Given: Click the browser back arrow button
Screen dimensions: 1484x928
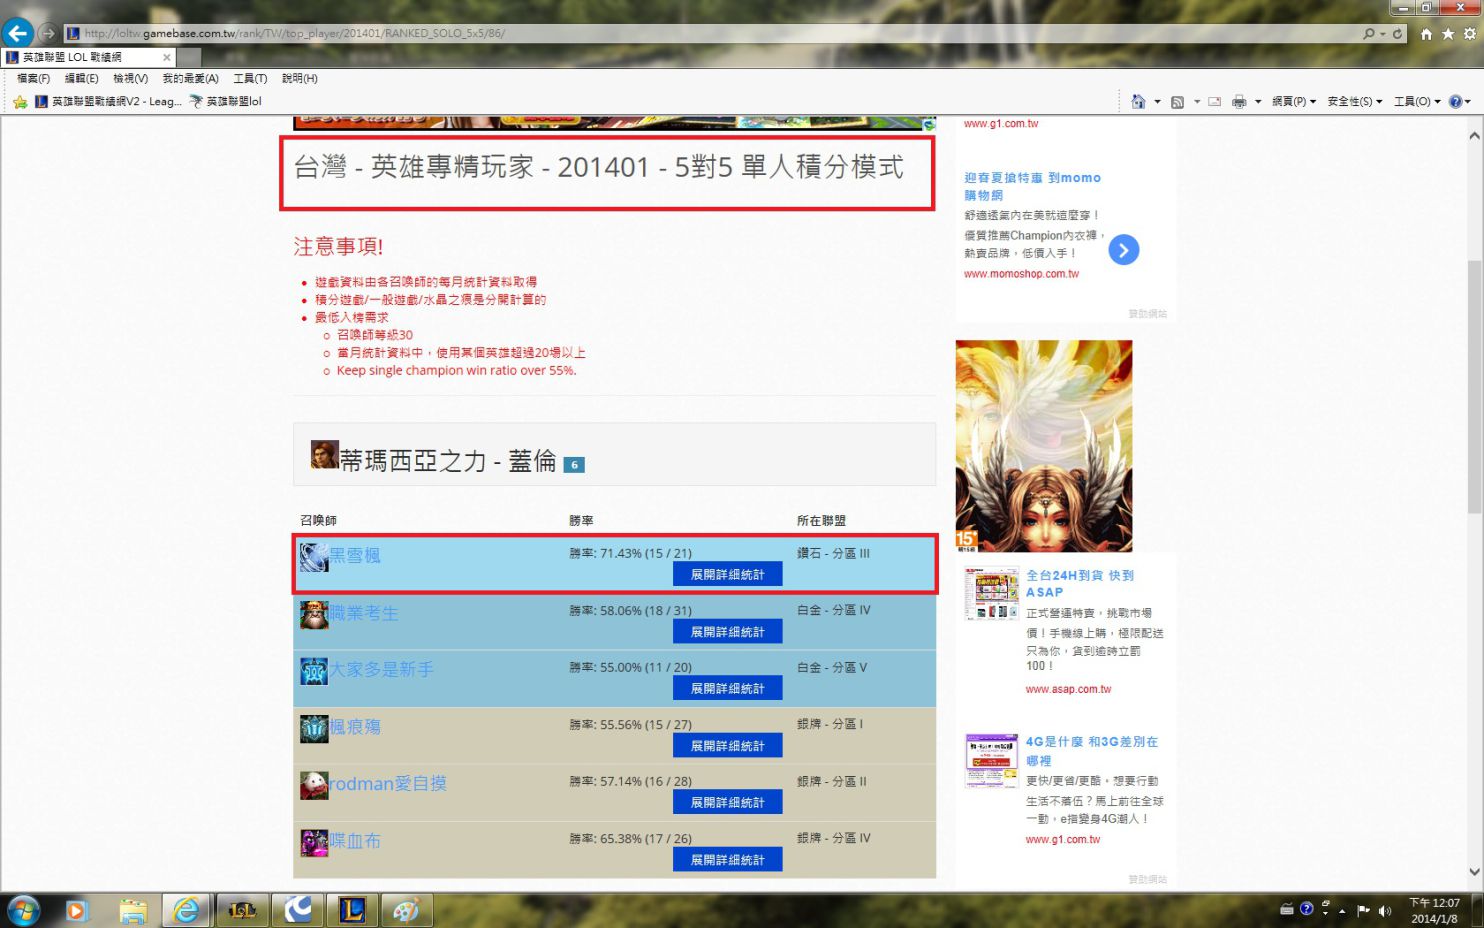Looking at the screenshot, I should tap(18, 33).
